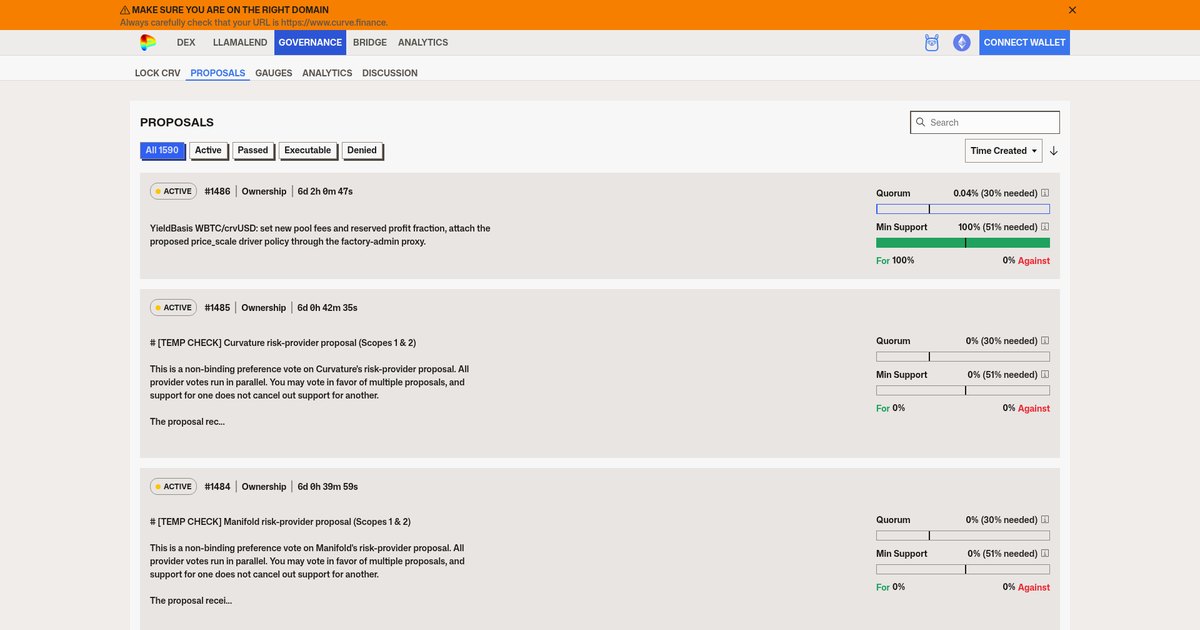Viewport: 1200px width, 630px height.
Task: Switch to the PROPOSALS tab
Action: coord(218,73)
